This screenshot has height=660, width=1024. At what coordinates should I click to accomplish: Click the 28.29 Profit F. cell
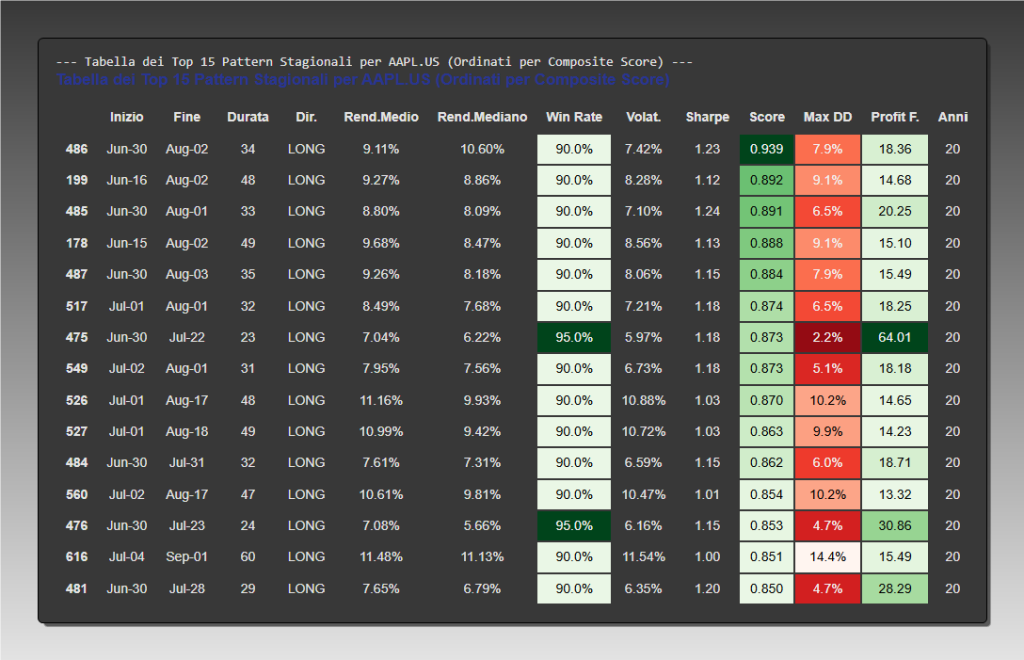tap(895, 588)
